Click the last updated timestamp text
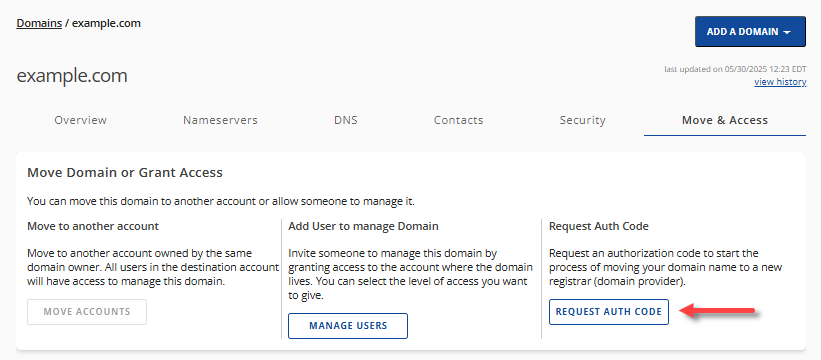 pyautogui.click(x=735, y=69)
